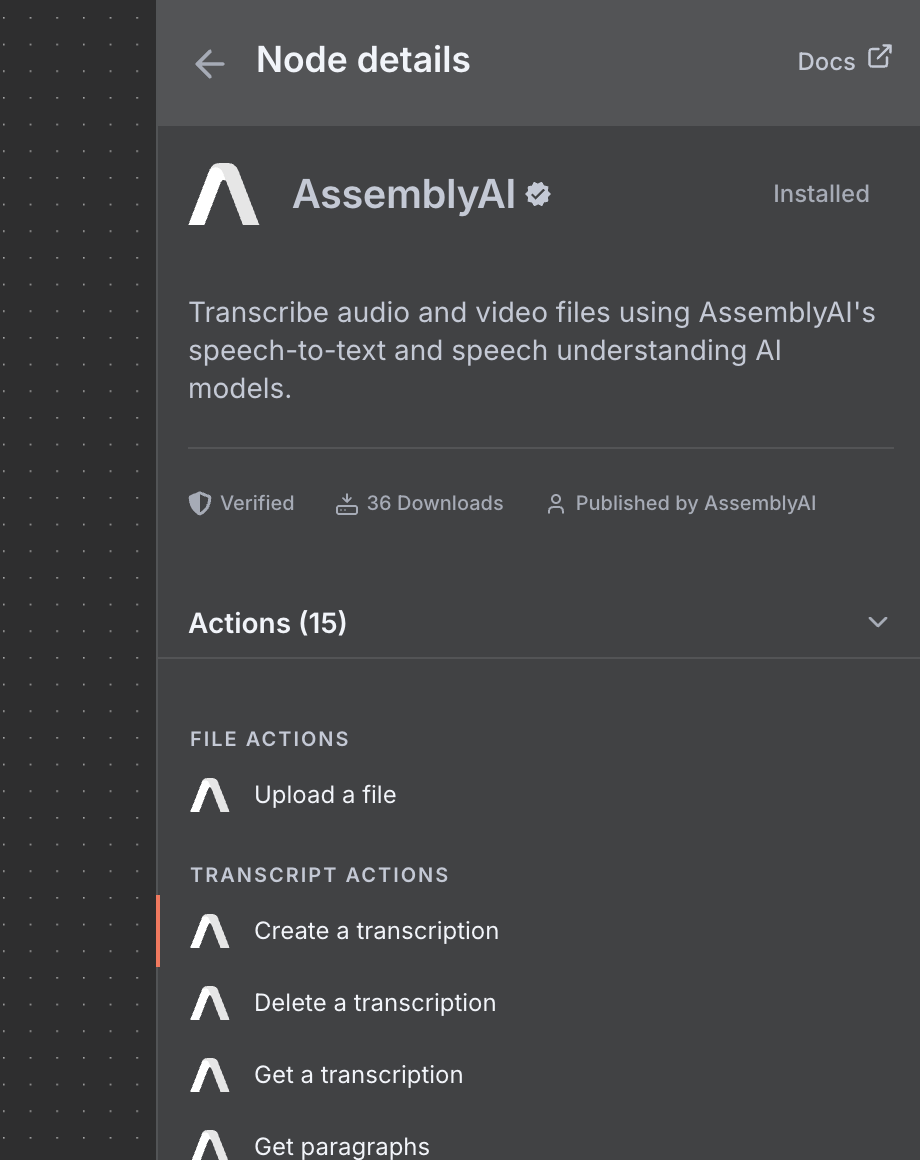Select Get paragraphs action
The height and width of the screenshot is (1160, 920).
tap(342, 1146)
